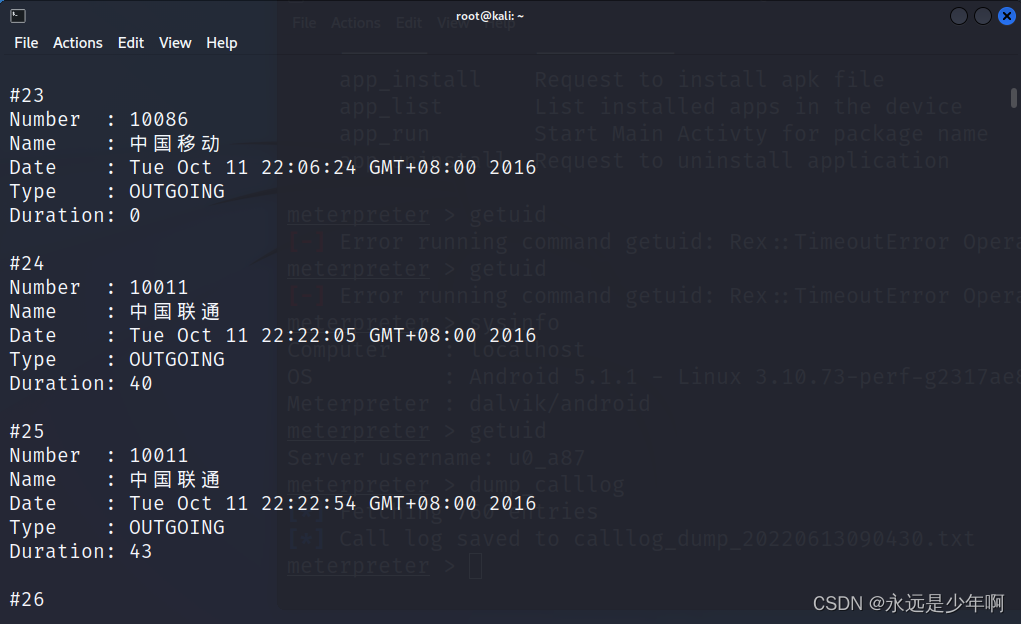Close the root@kali terminal window
This screenshot has height=624, width=1021.
1007,16
